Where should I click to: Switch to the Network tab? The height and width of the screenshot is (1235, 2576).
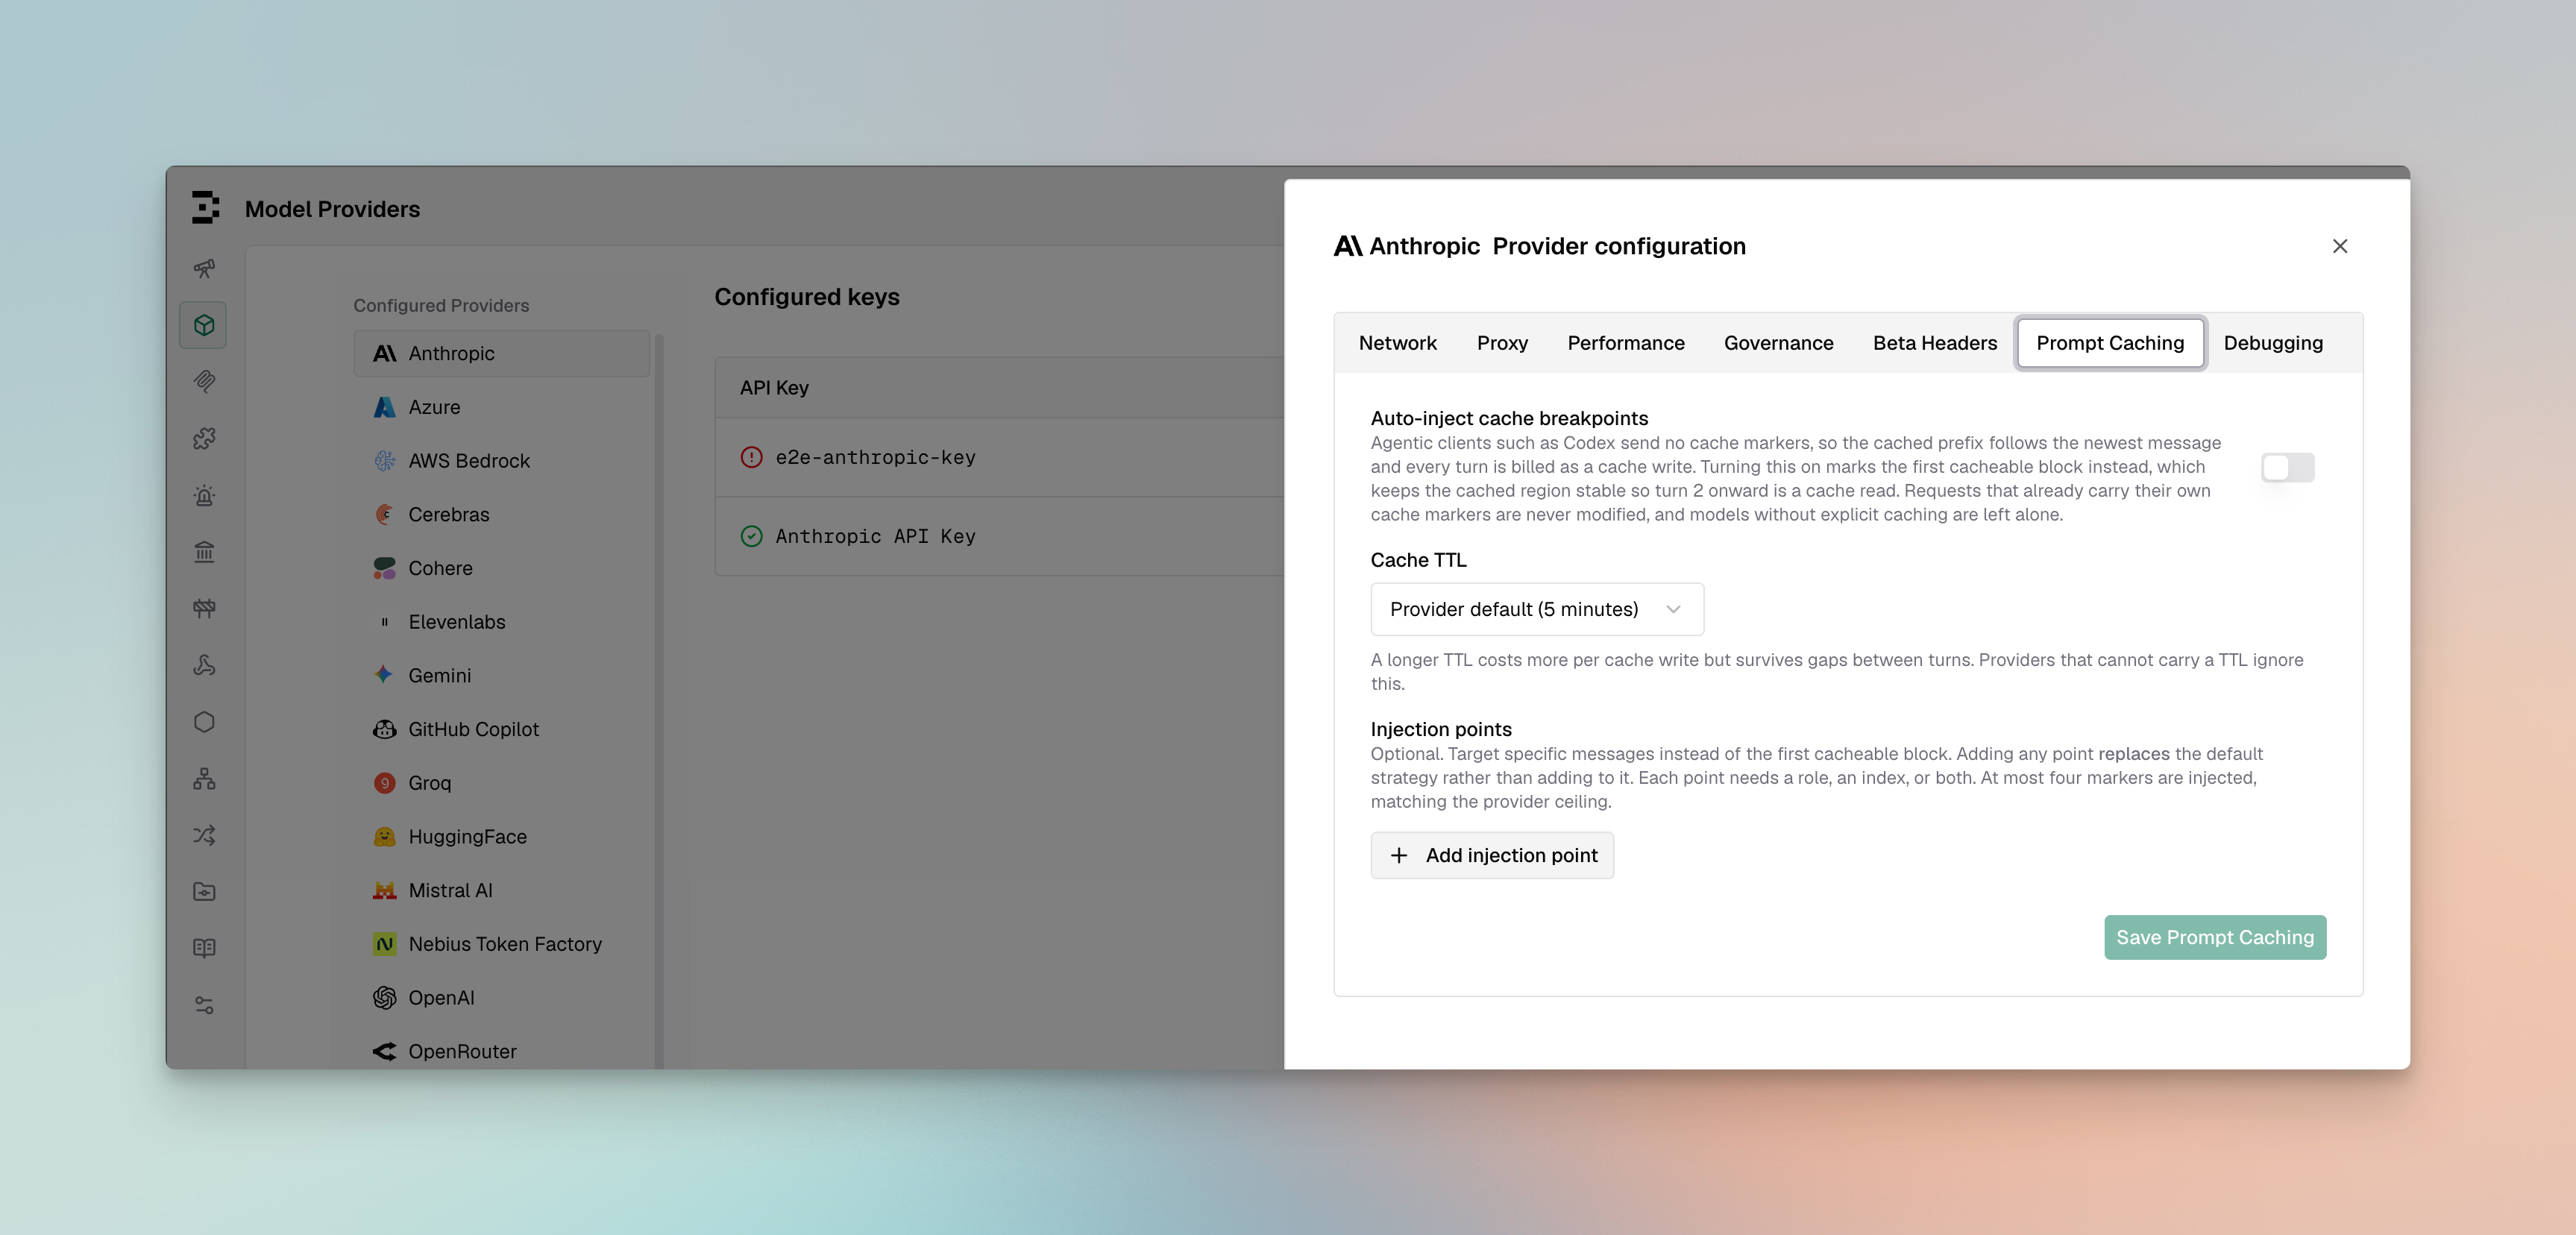coord(1397,343)
